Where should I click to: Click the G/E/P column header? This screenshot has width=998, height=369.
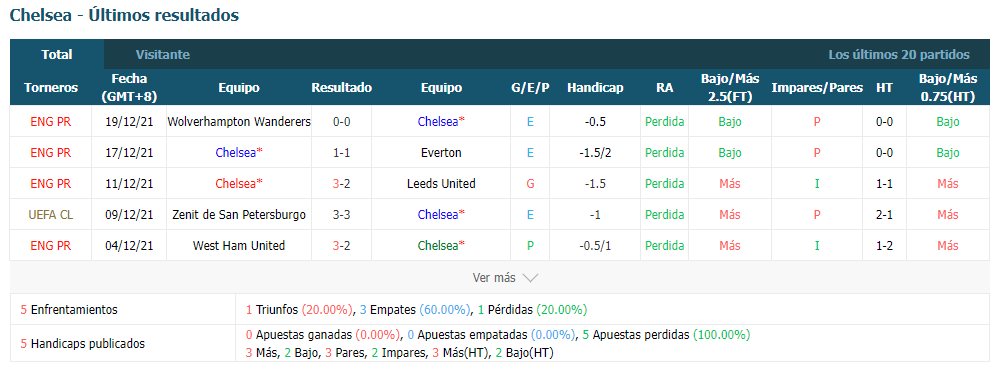pos(530,88)
